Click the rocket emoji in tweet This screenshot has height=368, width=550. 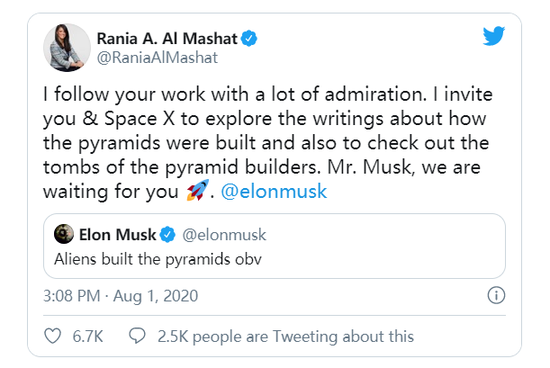[x=197, y=190]
